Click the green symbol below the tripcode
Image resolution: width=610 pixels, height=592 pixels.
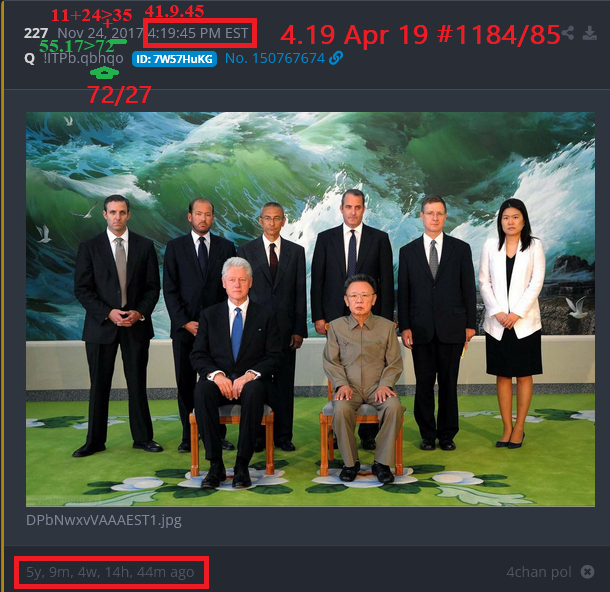104,72
